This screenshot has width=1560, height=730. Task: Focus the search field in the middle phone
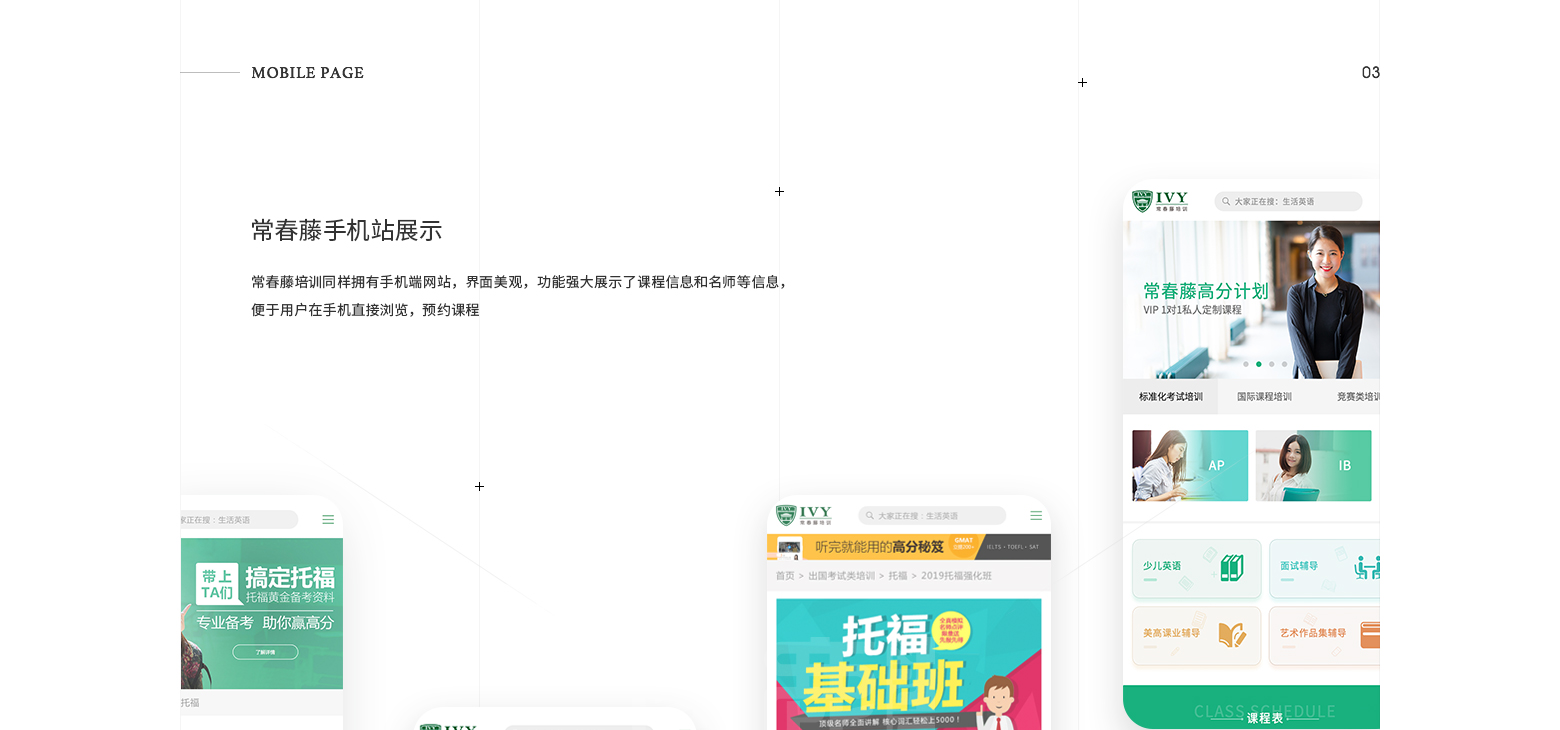point(932,516)
